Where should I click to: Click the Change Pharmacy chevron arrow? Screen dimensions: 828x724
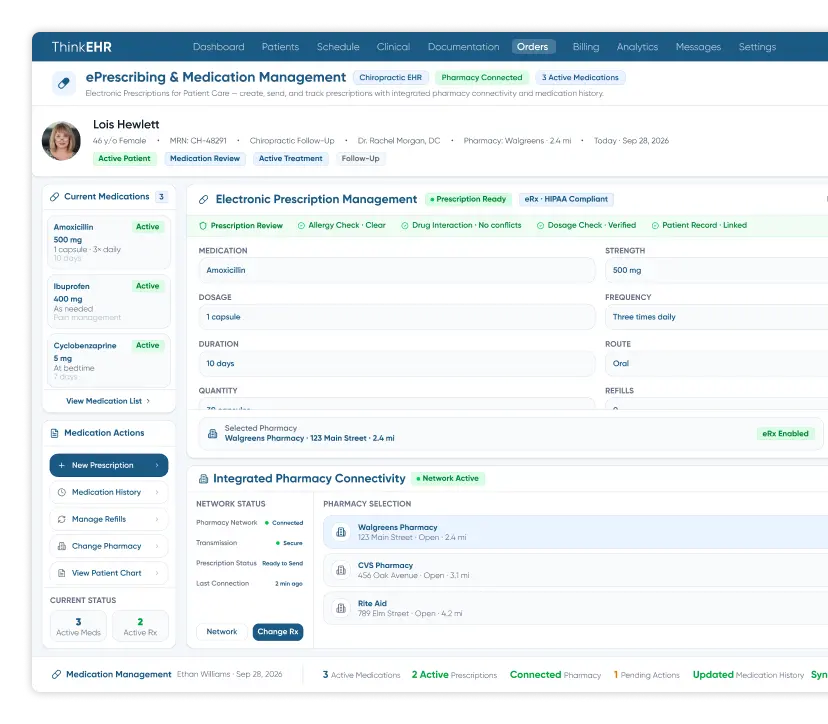(x=157, y=546)
